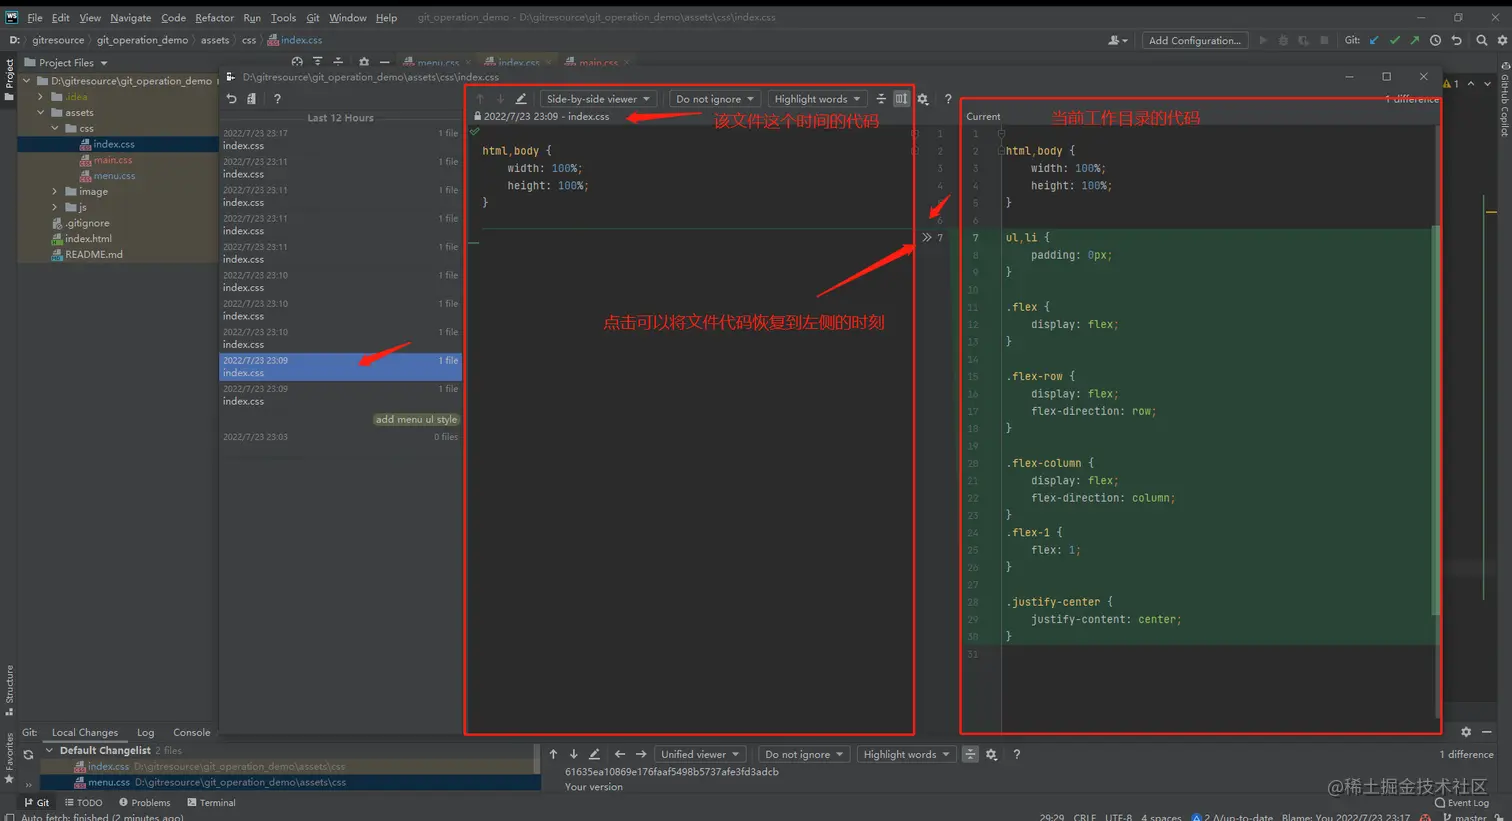The image size is (1512, 821).
Task: Open Event Log
Action: (x=1462, y=803)
